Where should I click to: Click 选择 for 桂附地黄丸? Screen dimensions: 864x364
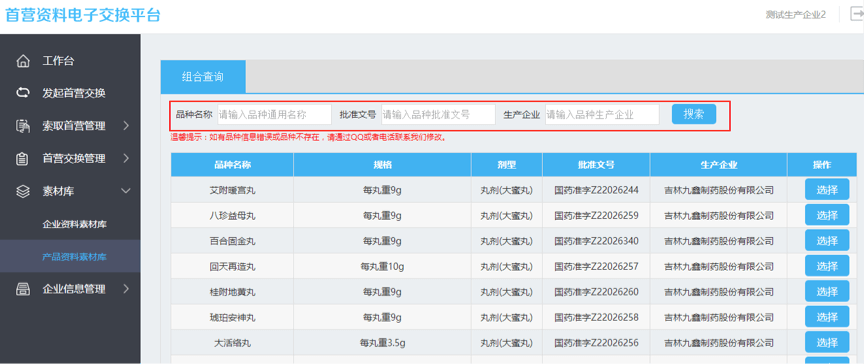(x=827, y=291)
